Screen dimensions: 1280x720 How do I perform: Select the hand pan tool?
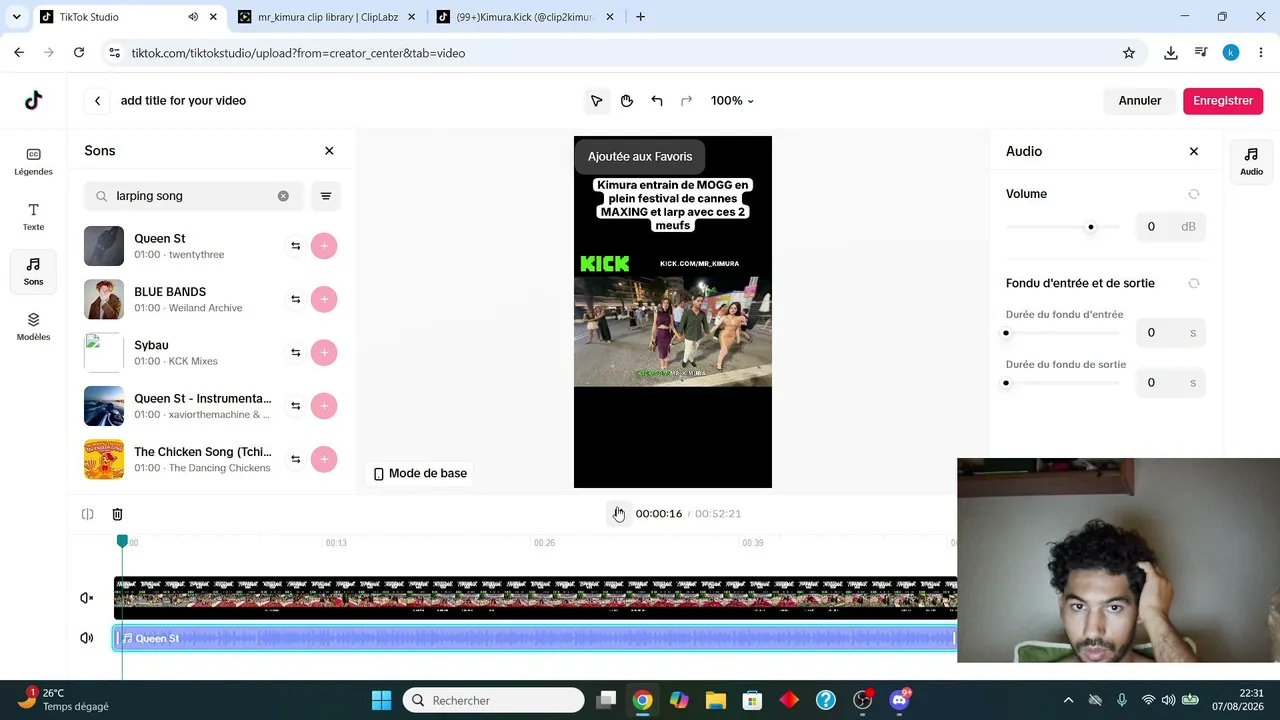click(x=627, y=100)
